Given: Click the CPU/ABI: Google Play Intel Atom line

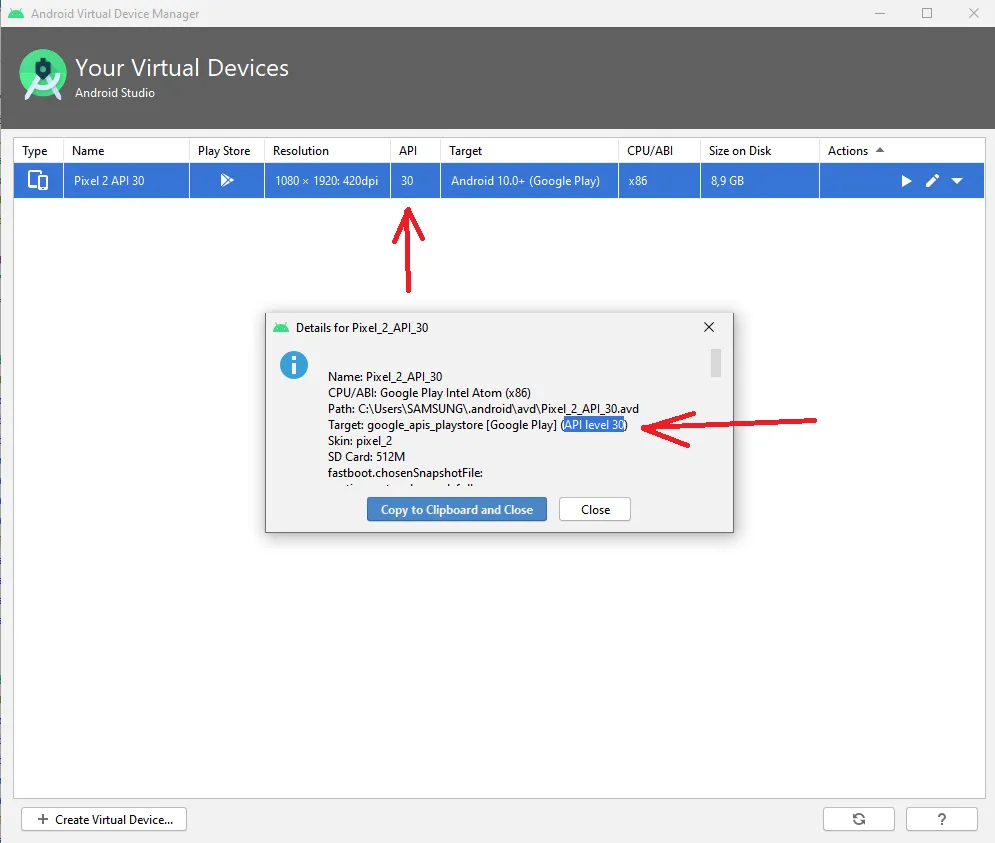Looking at the screenshot, I should (429, 392).
